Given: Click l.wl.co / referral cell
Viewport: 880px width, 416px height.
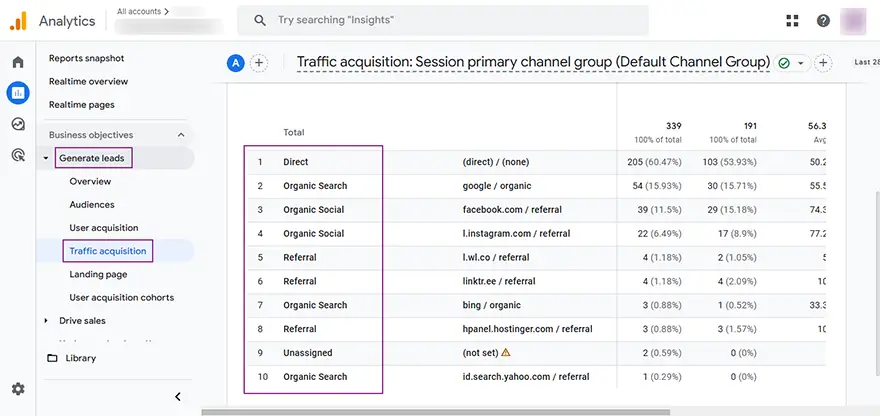Looking at the screenshot, I should pyautogui.click(x=496, y=257).
